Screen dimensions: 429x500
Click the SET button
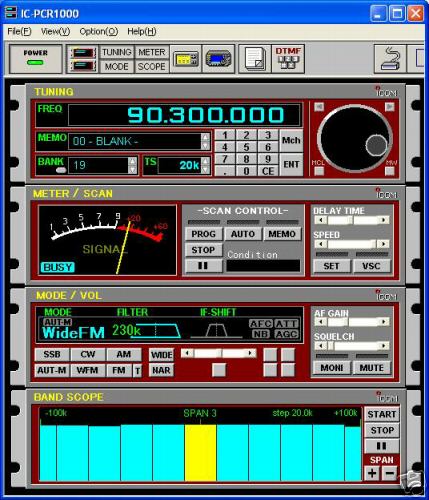[x=331, y=266]
